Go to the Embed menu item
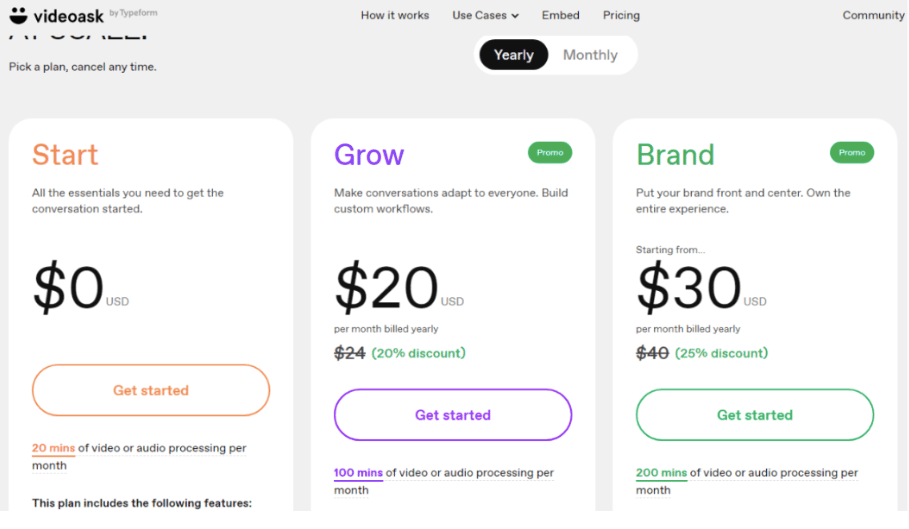The width and height of the screenshot is (909, 529). [561, 16]
